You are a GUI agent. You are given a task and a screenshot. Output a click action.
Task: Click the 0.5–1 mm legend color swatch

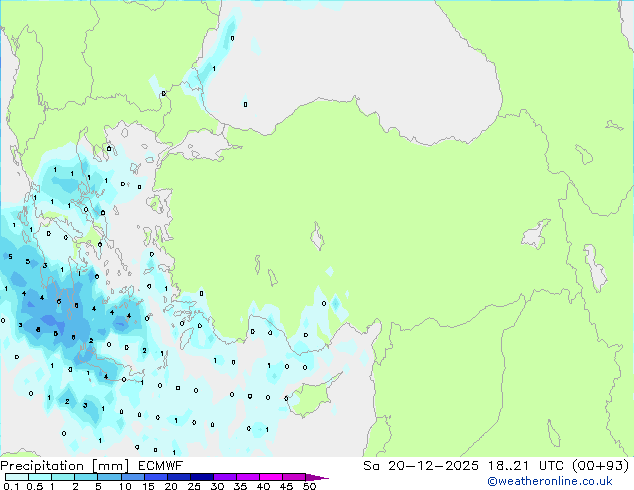40,477
